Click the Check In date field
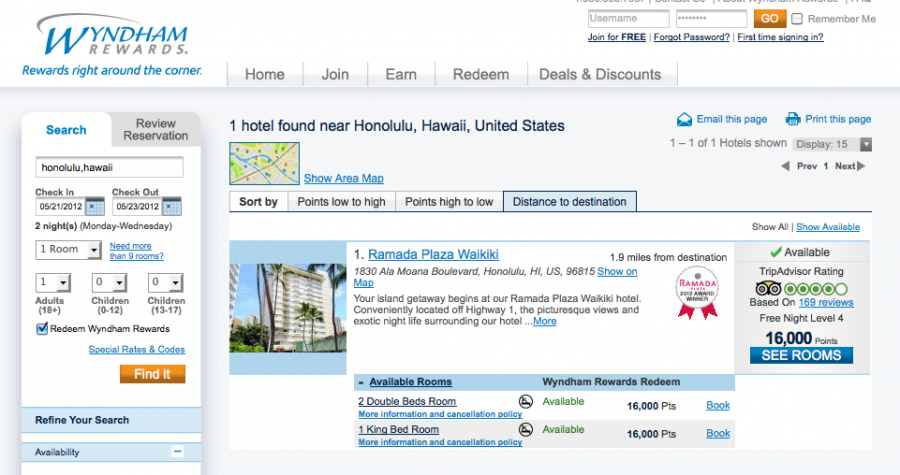Image resolution: width=900 pixels, height=475 pixels. (61, 207)
